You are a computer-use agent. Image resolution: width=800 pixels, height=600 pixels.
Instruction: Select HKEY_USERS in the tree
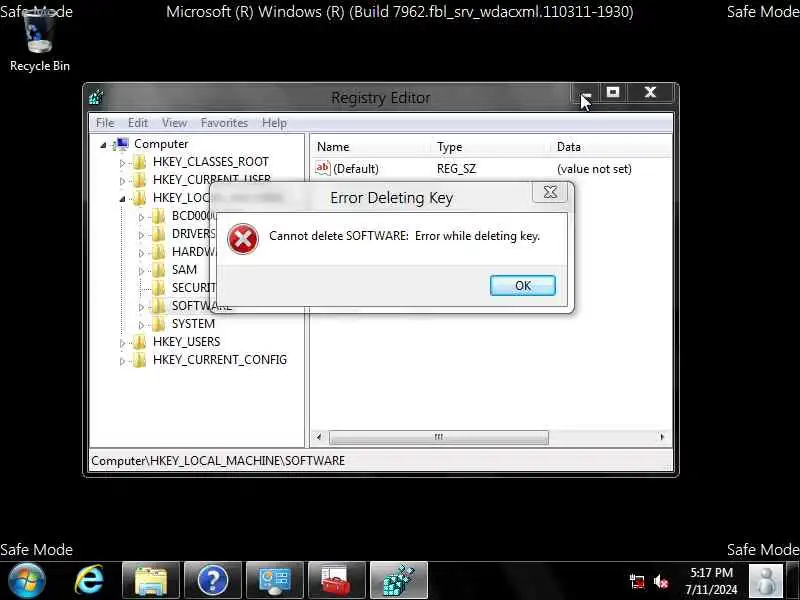click(186, 342)
